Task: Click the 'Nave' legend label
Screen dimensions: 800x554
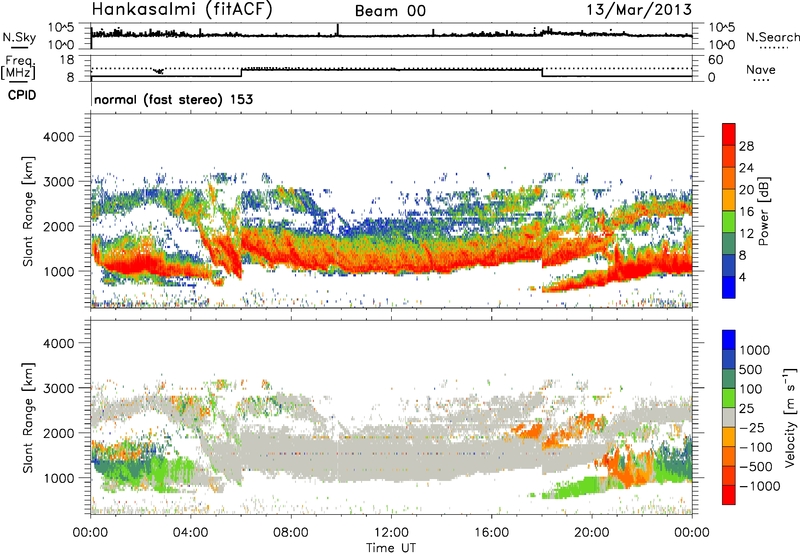Action: pyautogui.click(x=761, y=69)
